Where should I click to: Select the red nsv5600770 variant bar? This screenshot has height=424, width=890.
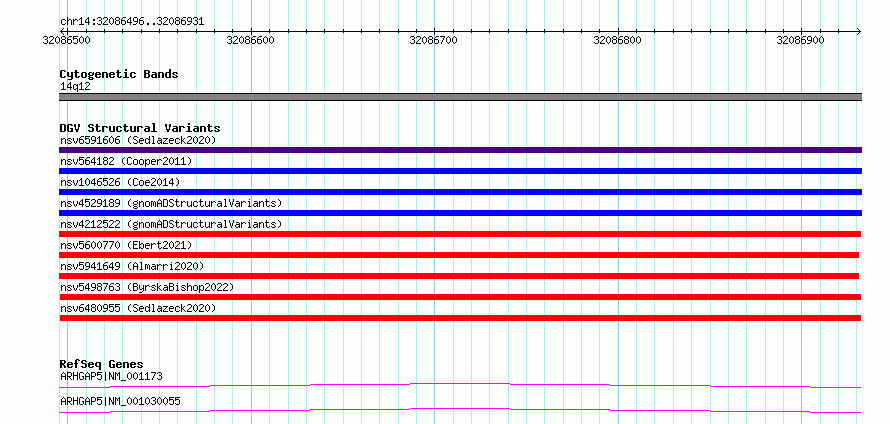(x=459, y=255)
